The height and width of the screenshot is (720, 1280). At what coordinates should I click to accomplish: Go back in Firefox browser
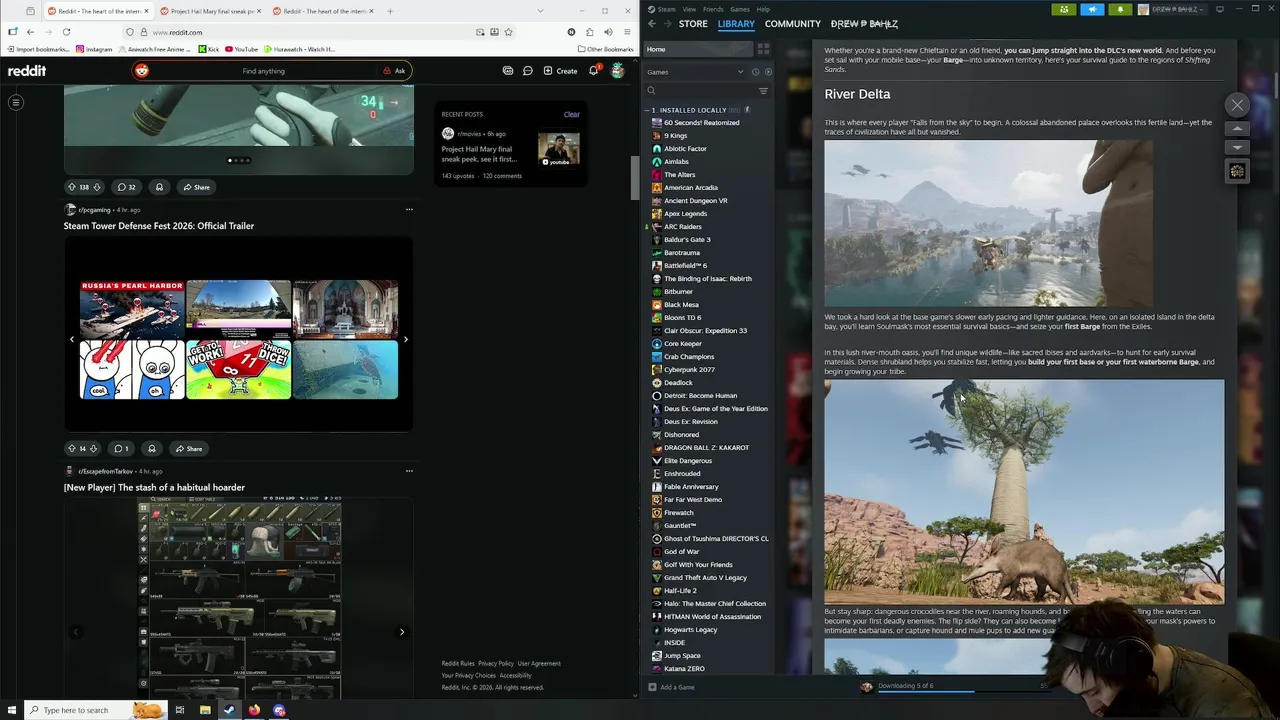point(30,32)
